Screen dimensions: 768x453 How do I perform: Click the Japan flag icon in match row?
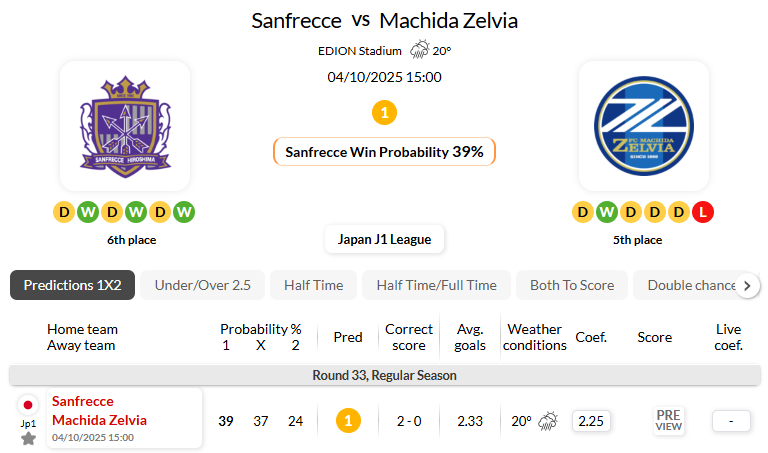click(x=28, y=405)
